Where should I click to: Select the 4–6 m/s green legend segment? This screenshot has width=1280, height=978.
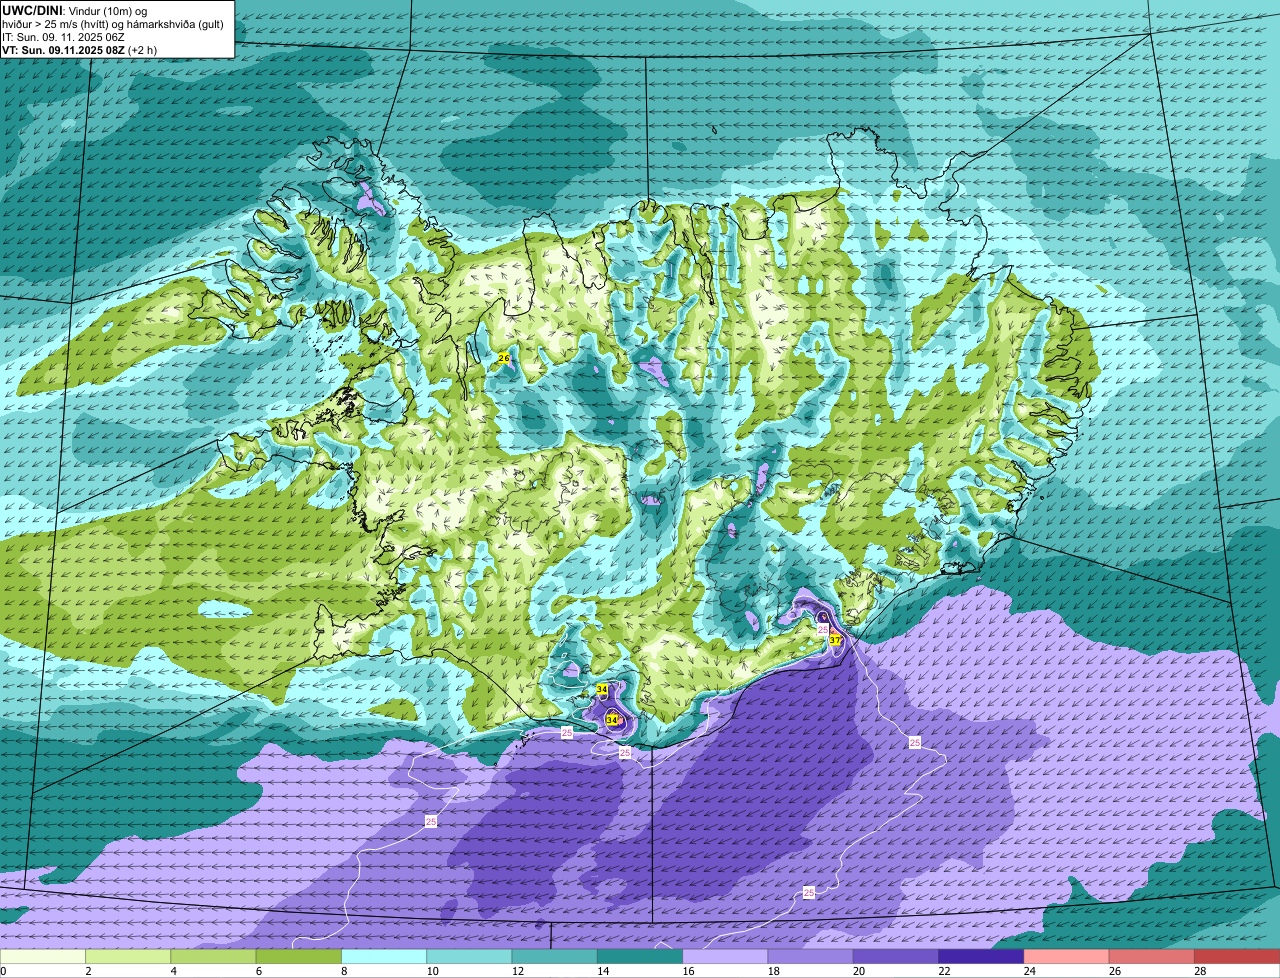tap(213, 956)
